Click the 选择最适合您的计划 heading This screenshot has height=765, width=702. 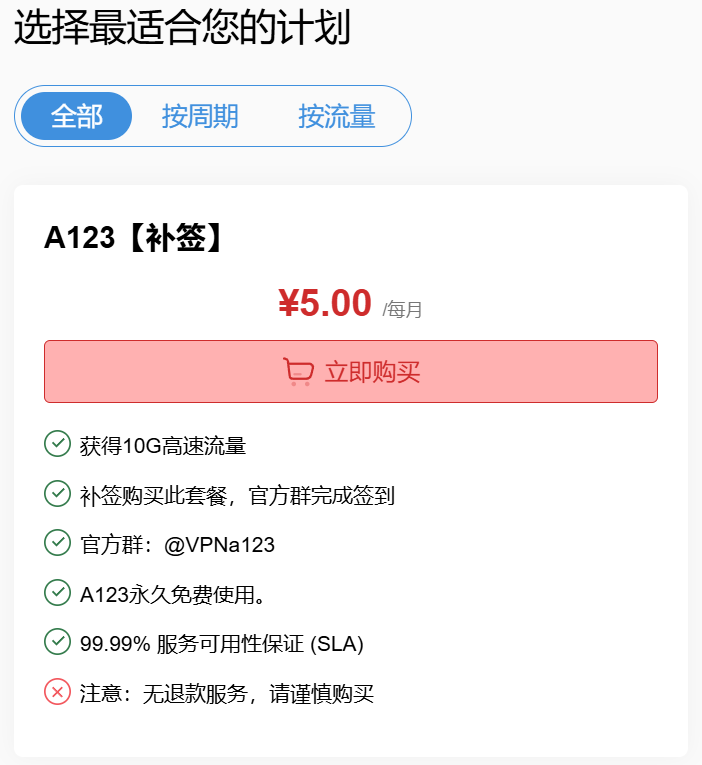pyautogui.click(x=182, y=27)
